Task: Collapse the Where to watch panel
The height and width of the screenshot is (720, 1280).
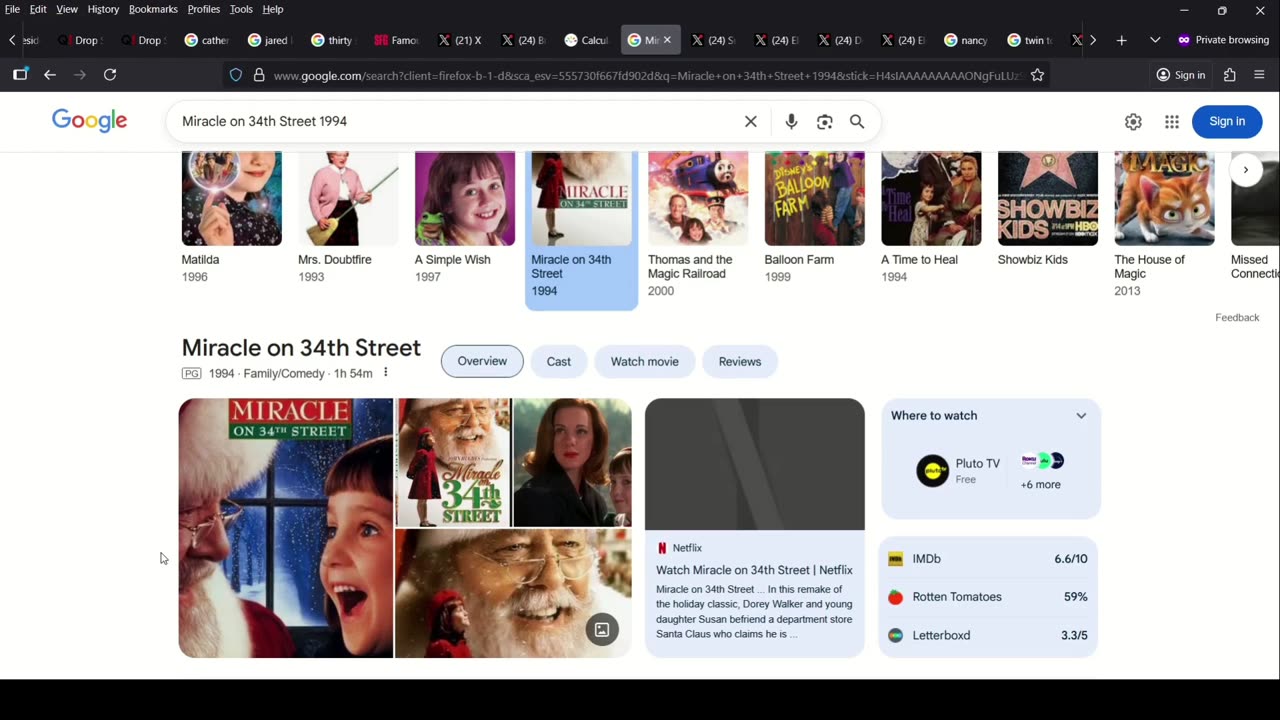Action: click(x=1081, y=416)
